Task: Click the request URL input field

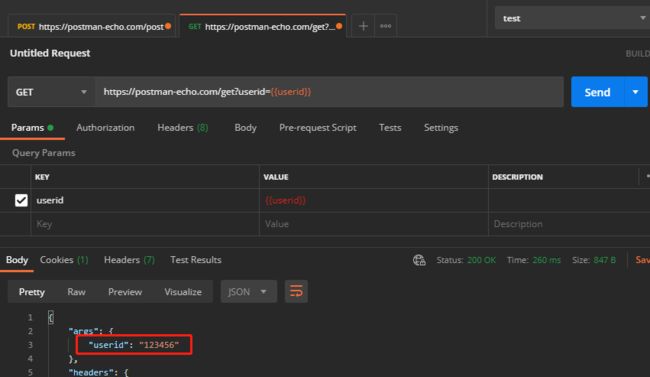Action: coord(330,92)
